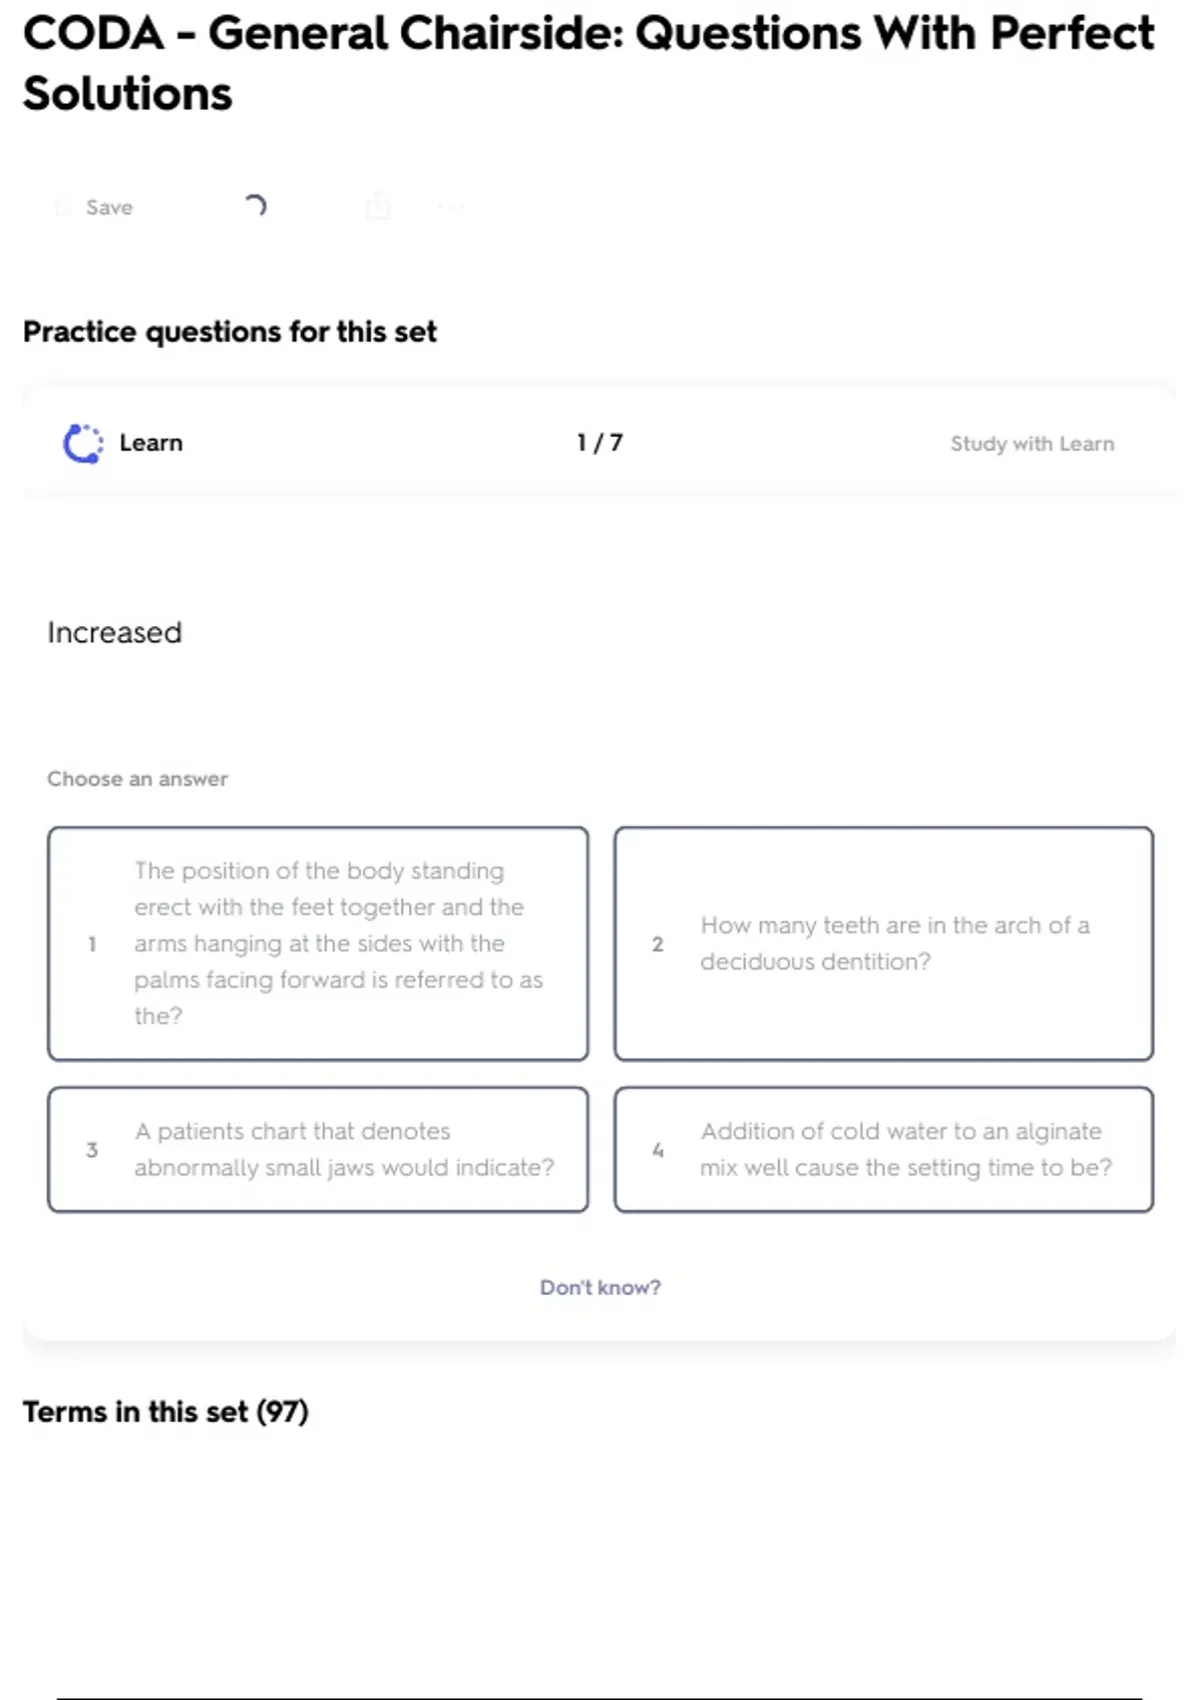Click the number 3 answer badge

(92, 1150)
